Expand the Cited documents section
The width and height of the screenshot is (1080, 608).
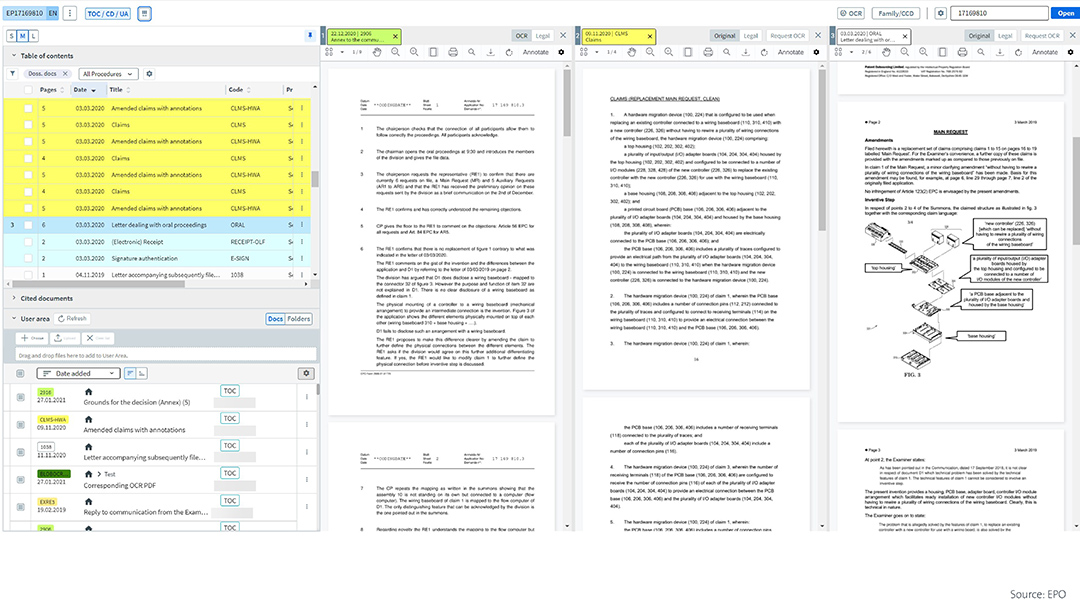coord(13,298)
